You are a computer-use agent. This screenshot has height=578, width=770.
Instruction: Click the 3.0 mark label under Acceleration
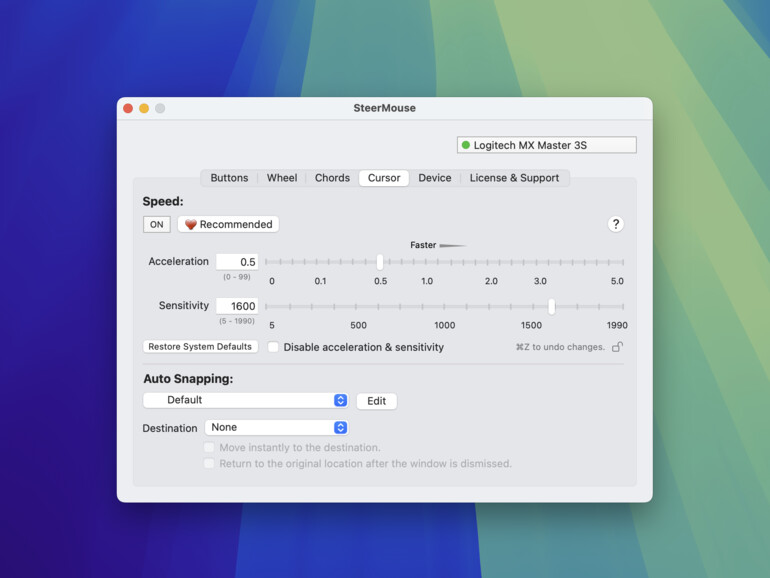pos(540,281)
